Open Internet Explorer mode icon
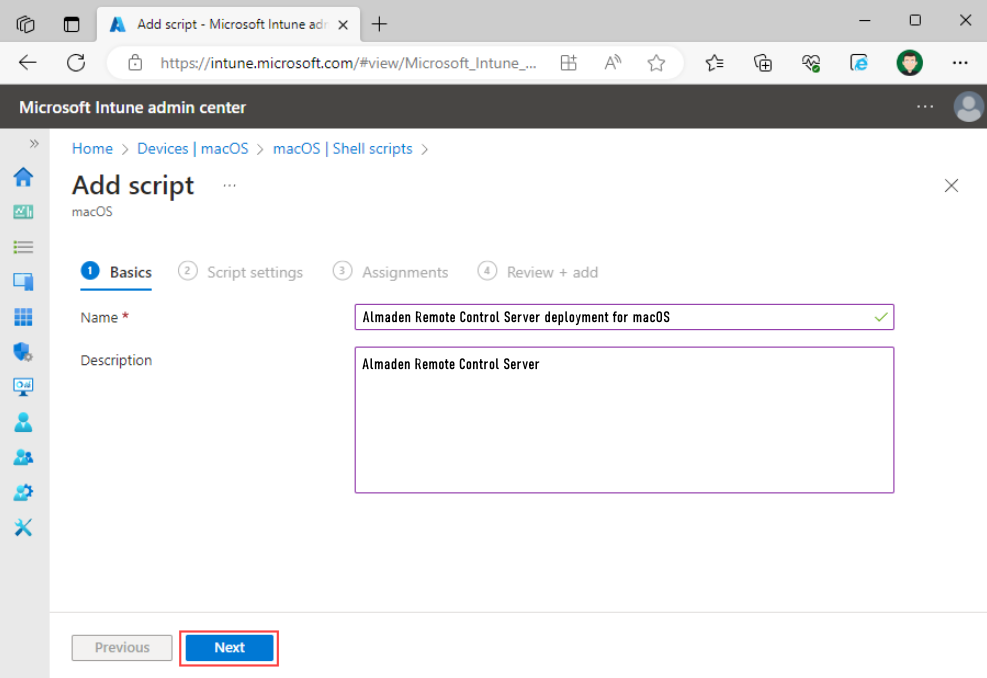The width and height of the screenshot is (987, 678). (x=859, y=62)
